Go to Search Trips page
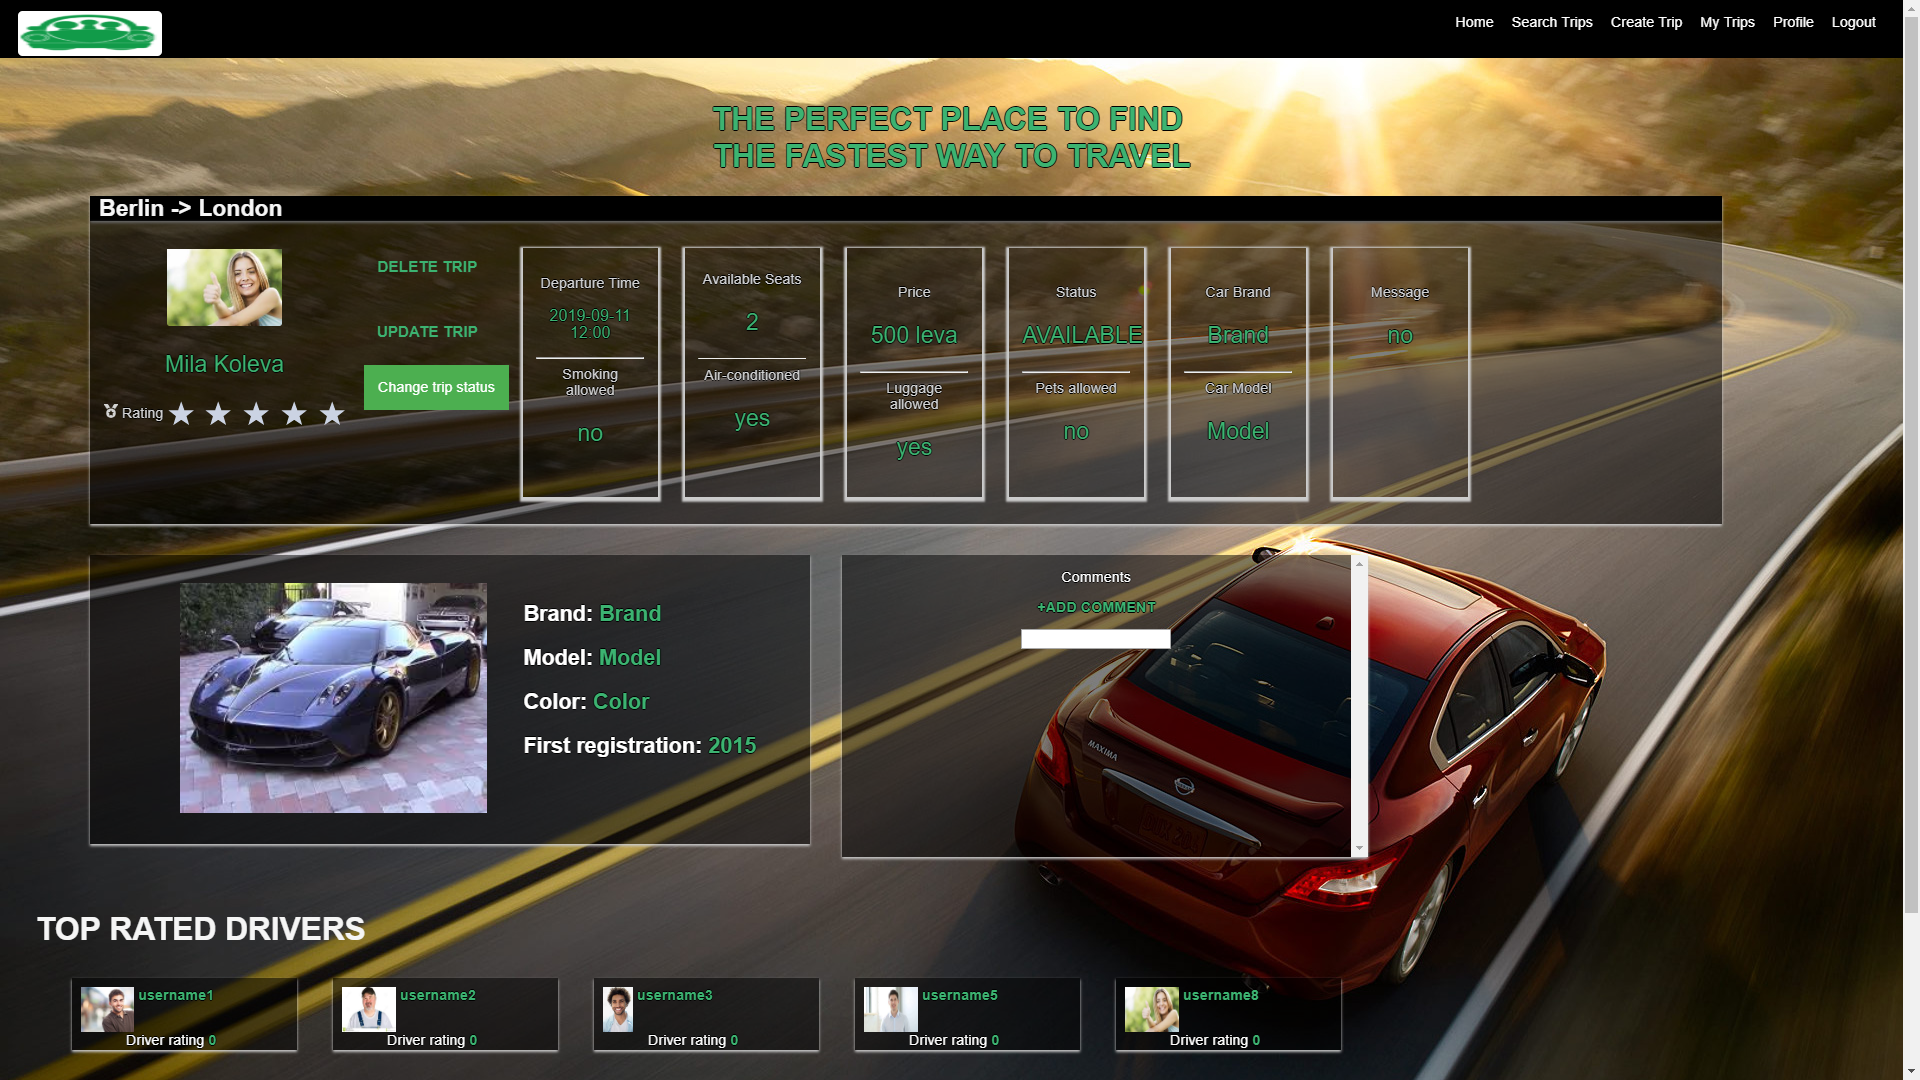 (1551, 22)
